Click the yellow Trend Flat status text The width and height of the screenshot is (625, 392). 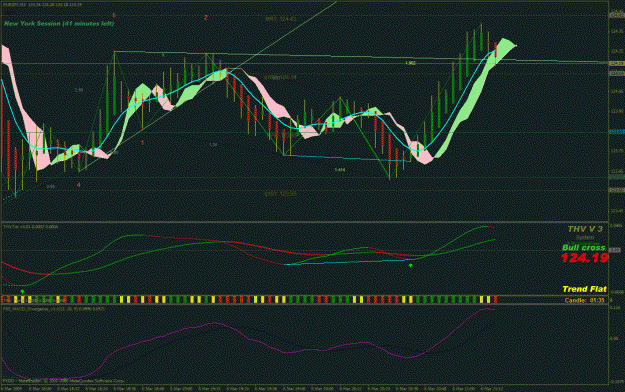click(x=584, y=289)
